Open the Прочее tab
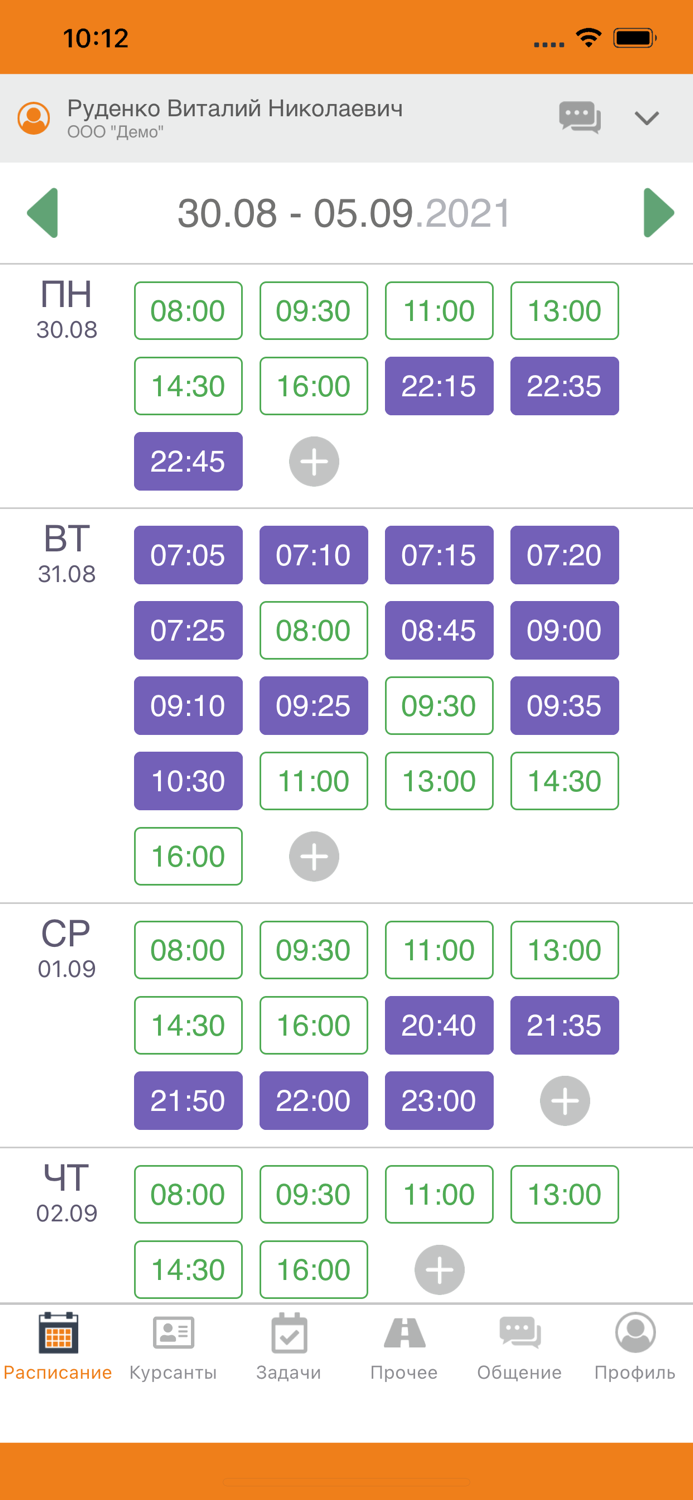 point(404,1347)
